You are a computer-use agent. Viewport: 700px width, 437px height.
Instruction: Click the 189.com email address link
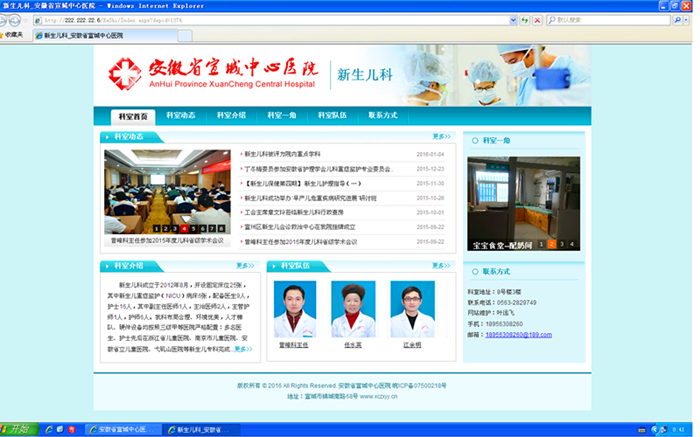point(518,335)
